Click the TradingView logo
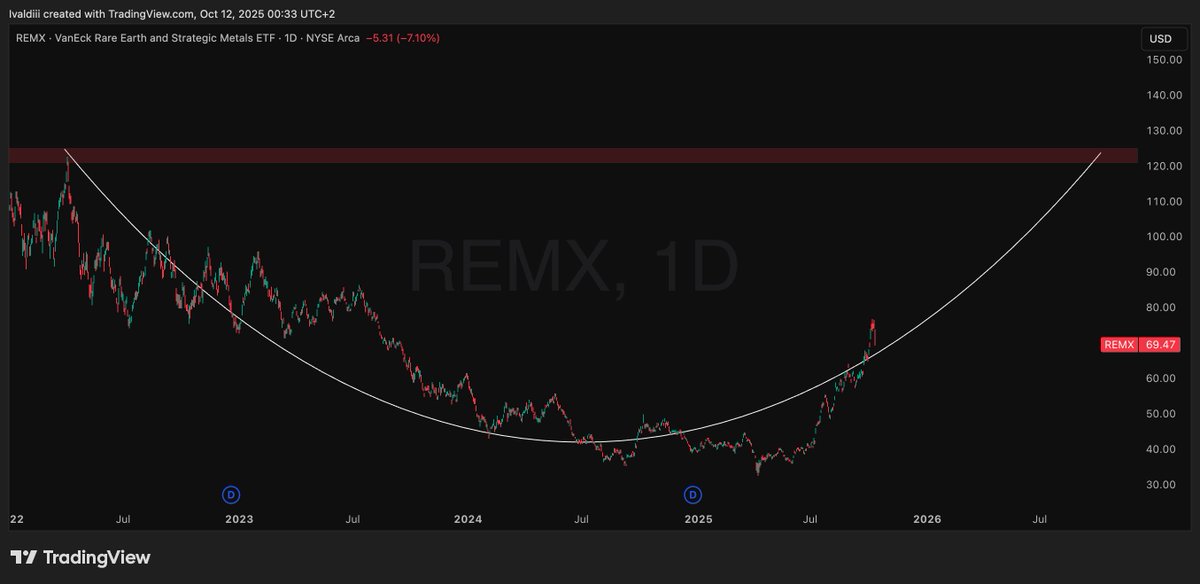Screen dimensions: 1200x584 [80, 558]
